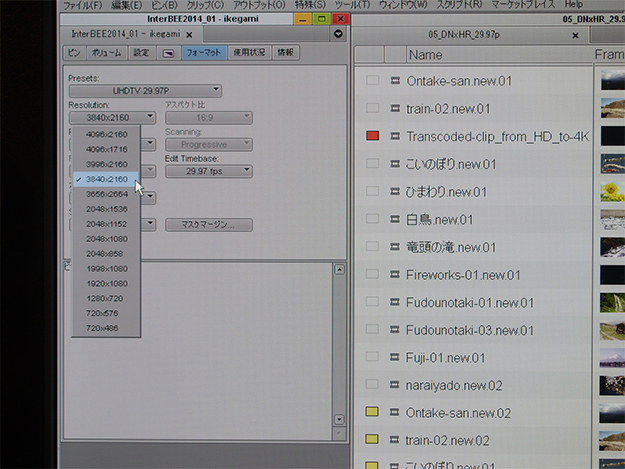Screen dimensions: 625x469
Task: Switch to the ボリューム tab
Action: [106, 53]
